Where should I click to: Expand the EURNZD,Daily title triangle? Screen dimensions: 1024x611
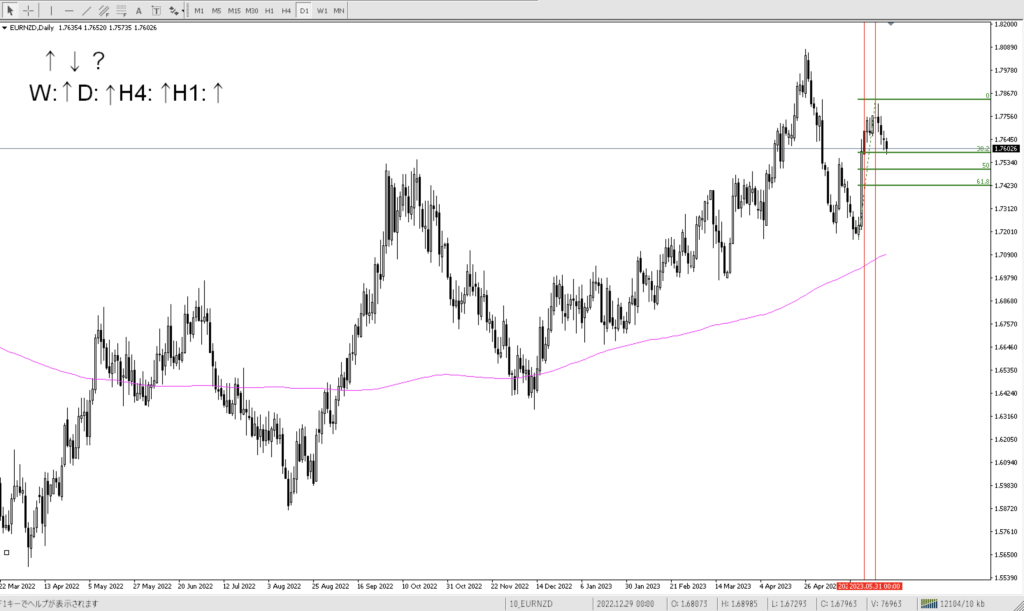[4, 28]
